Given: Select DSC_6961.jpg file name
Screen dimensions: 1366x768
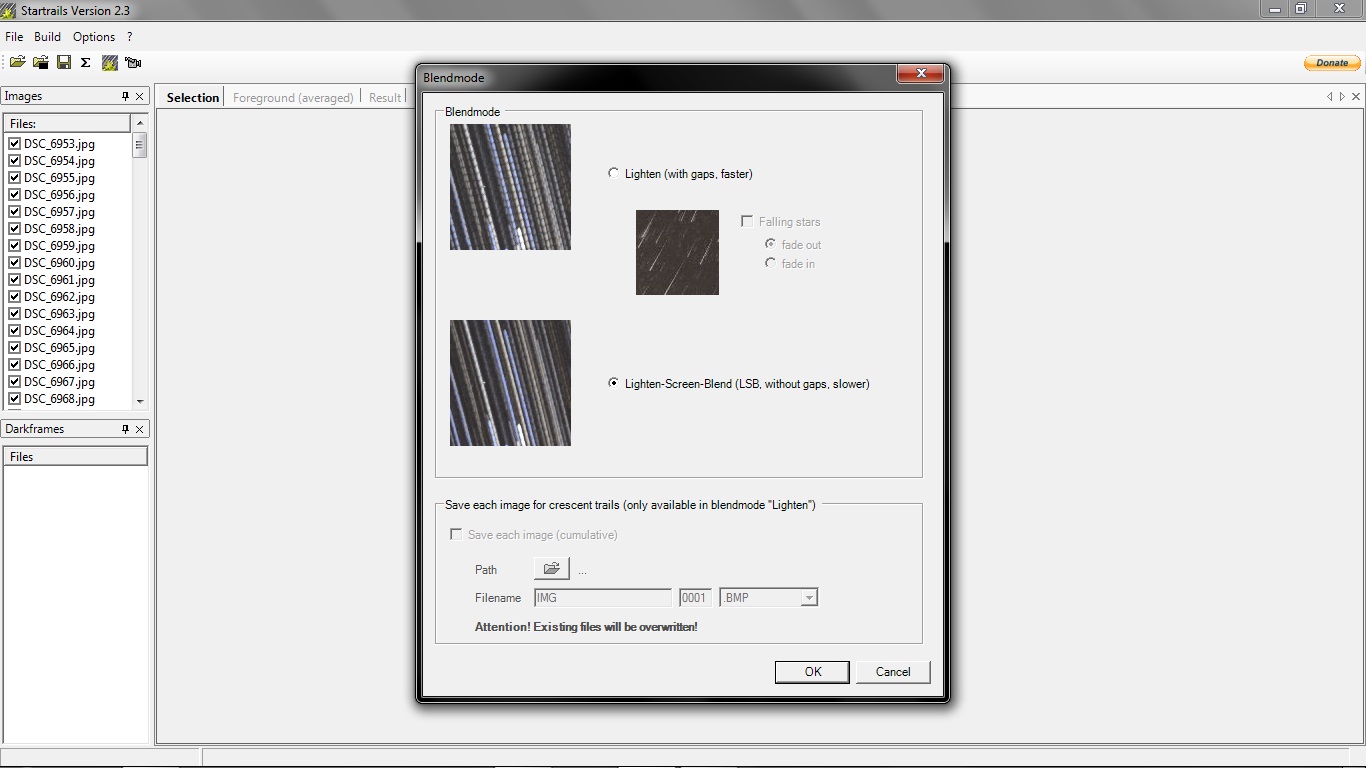Looking at the screenshot, I should [x=59, y=280].
